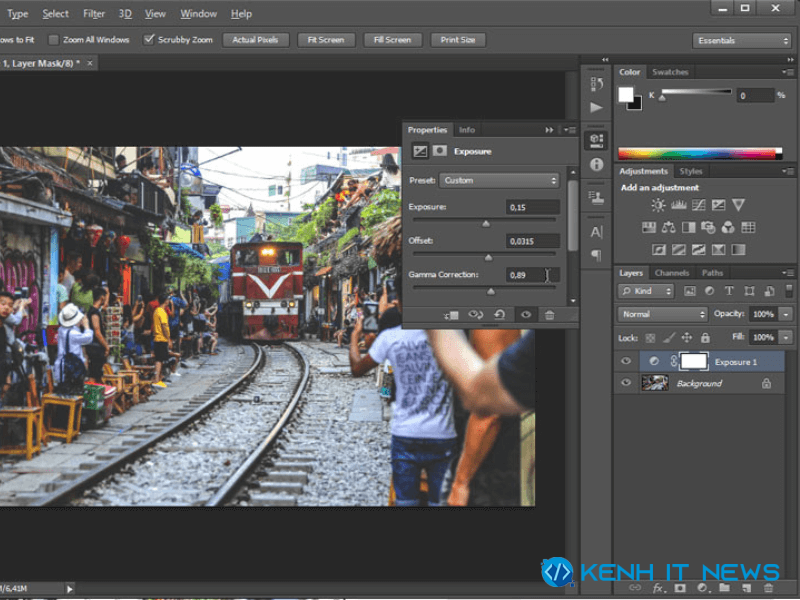800x600 pixels.
Task: Open the Info panel icon in dock
Action: (596, 164)
